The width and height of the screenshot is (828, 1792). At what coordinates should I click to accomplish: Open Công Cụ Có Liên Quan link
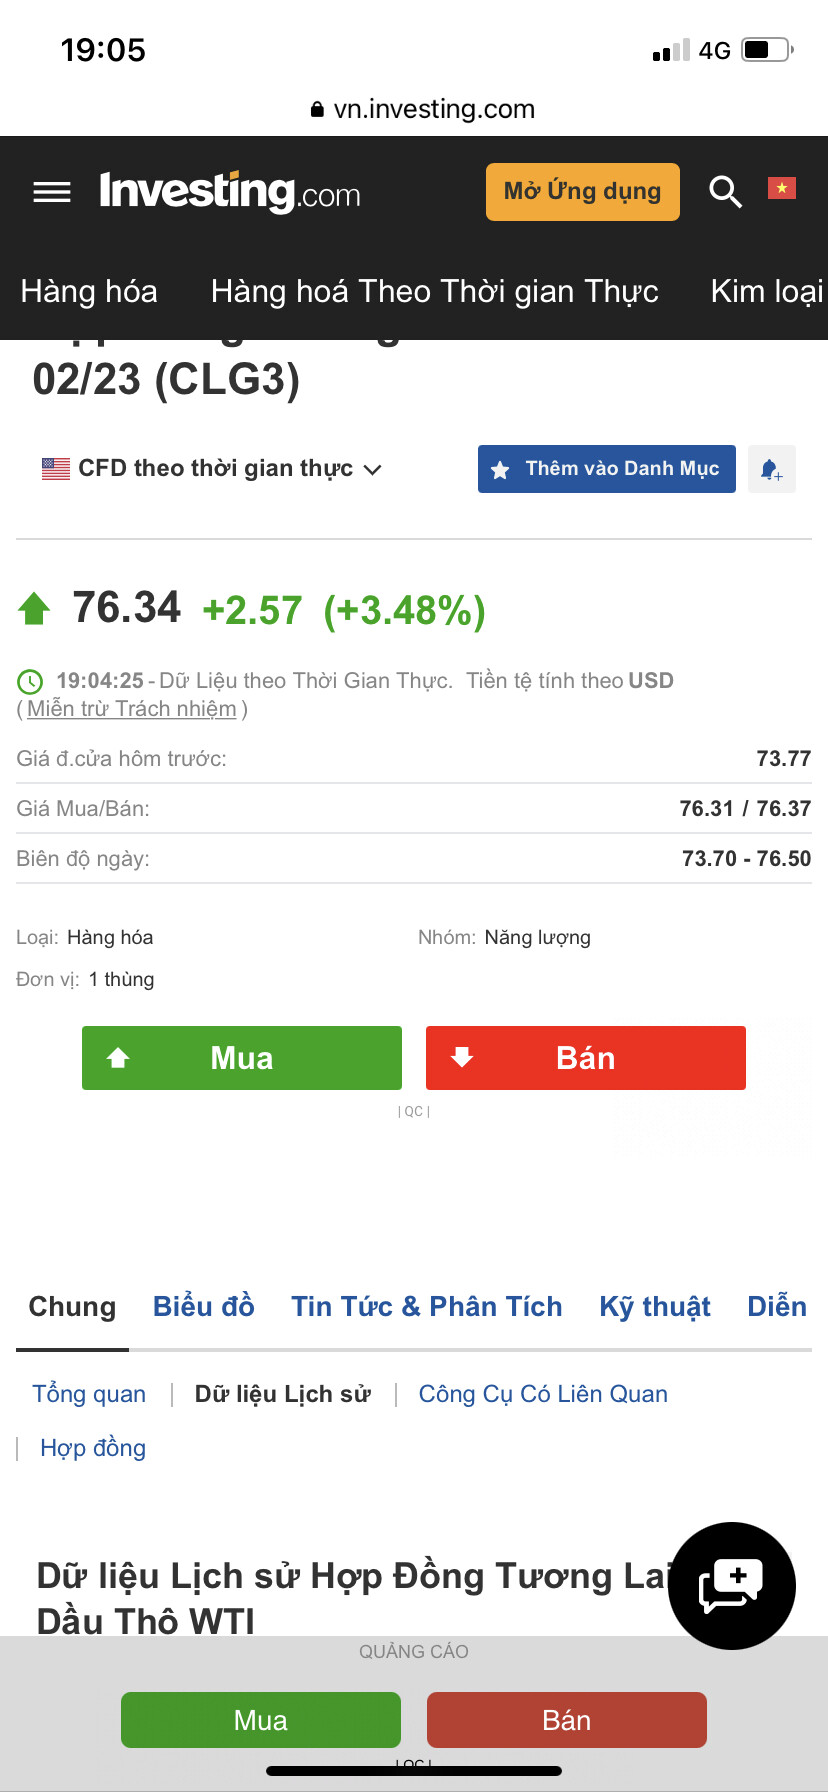543,1394
